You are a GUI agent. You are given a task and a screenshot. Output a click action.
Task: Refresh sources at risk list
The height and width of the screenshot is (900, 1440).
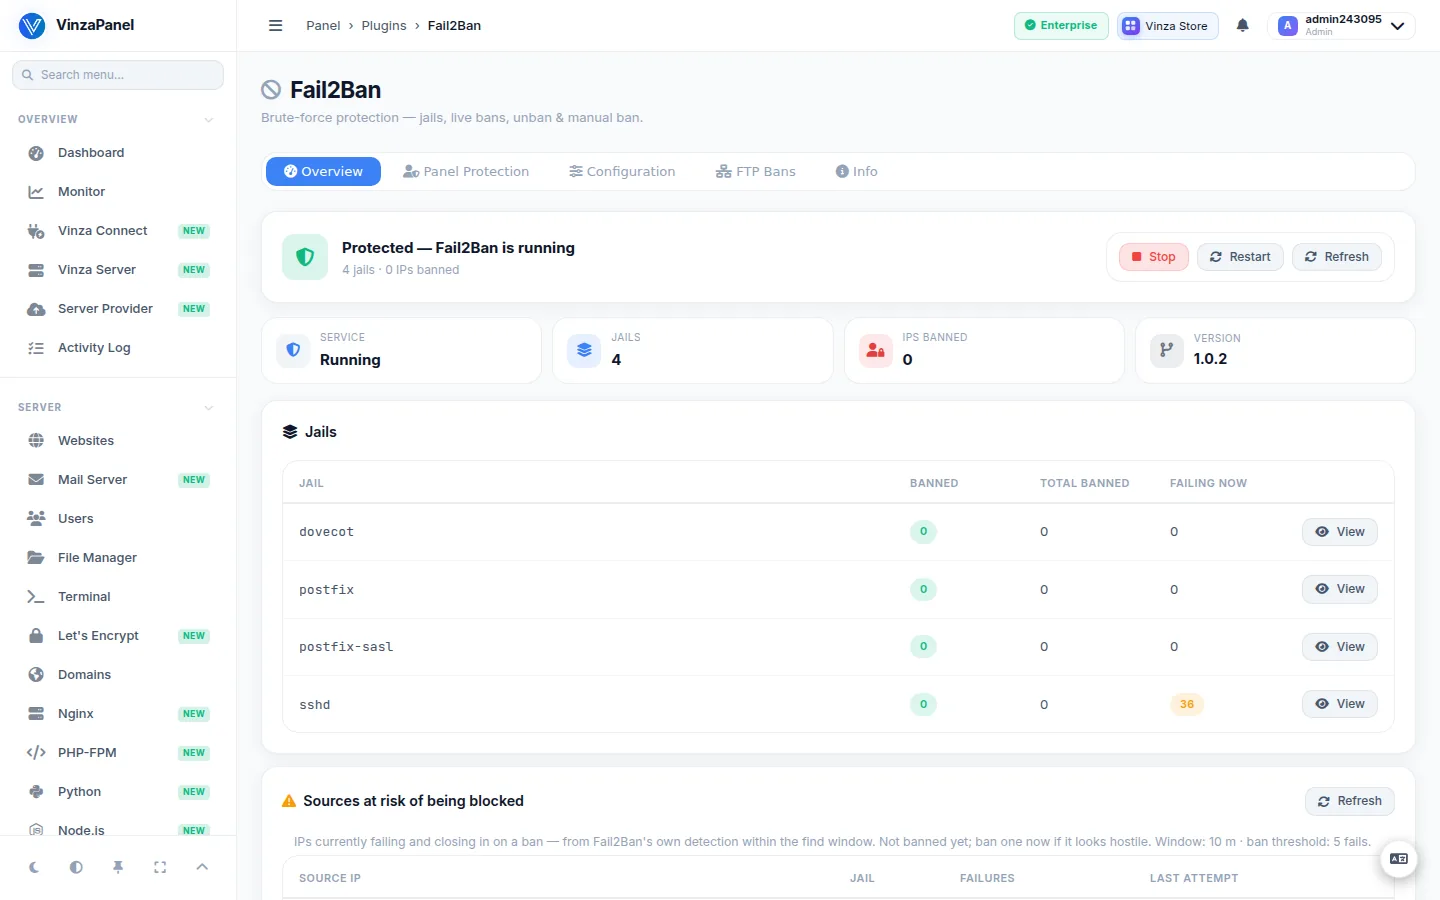[x=1350, y=801]
